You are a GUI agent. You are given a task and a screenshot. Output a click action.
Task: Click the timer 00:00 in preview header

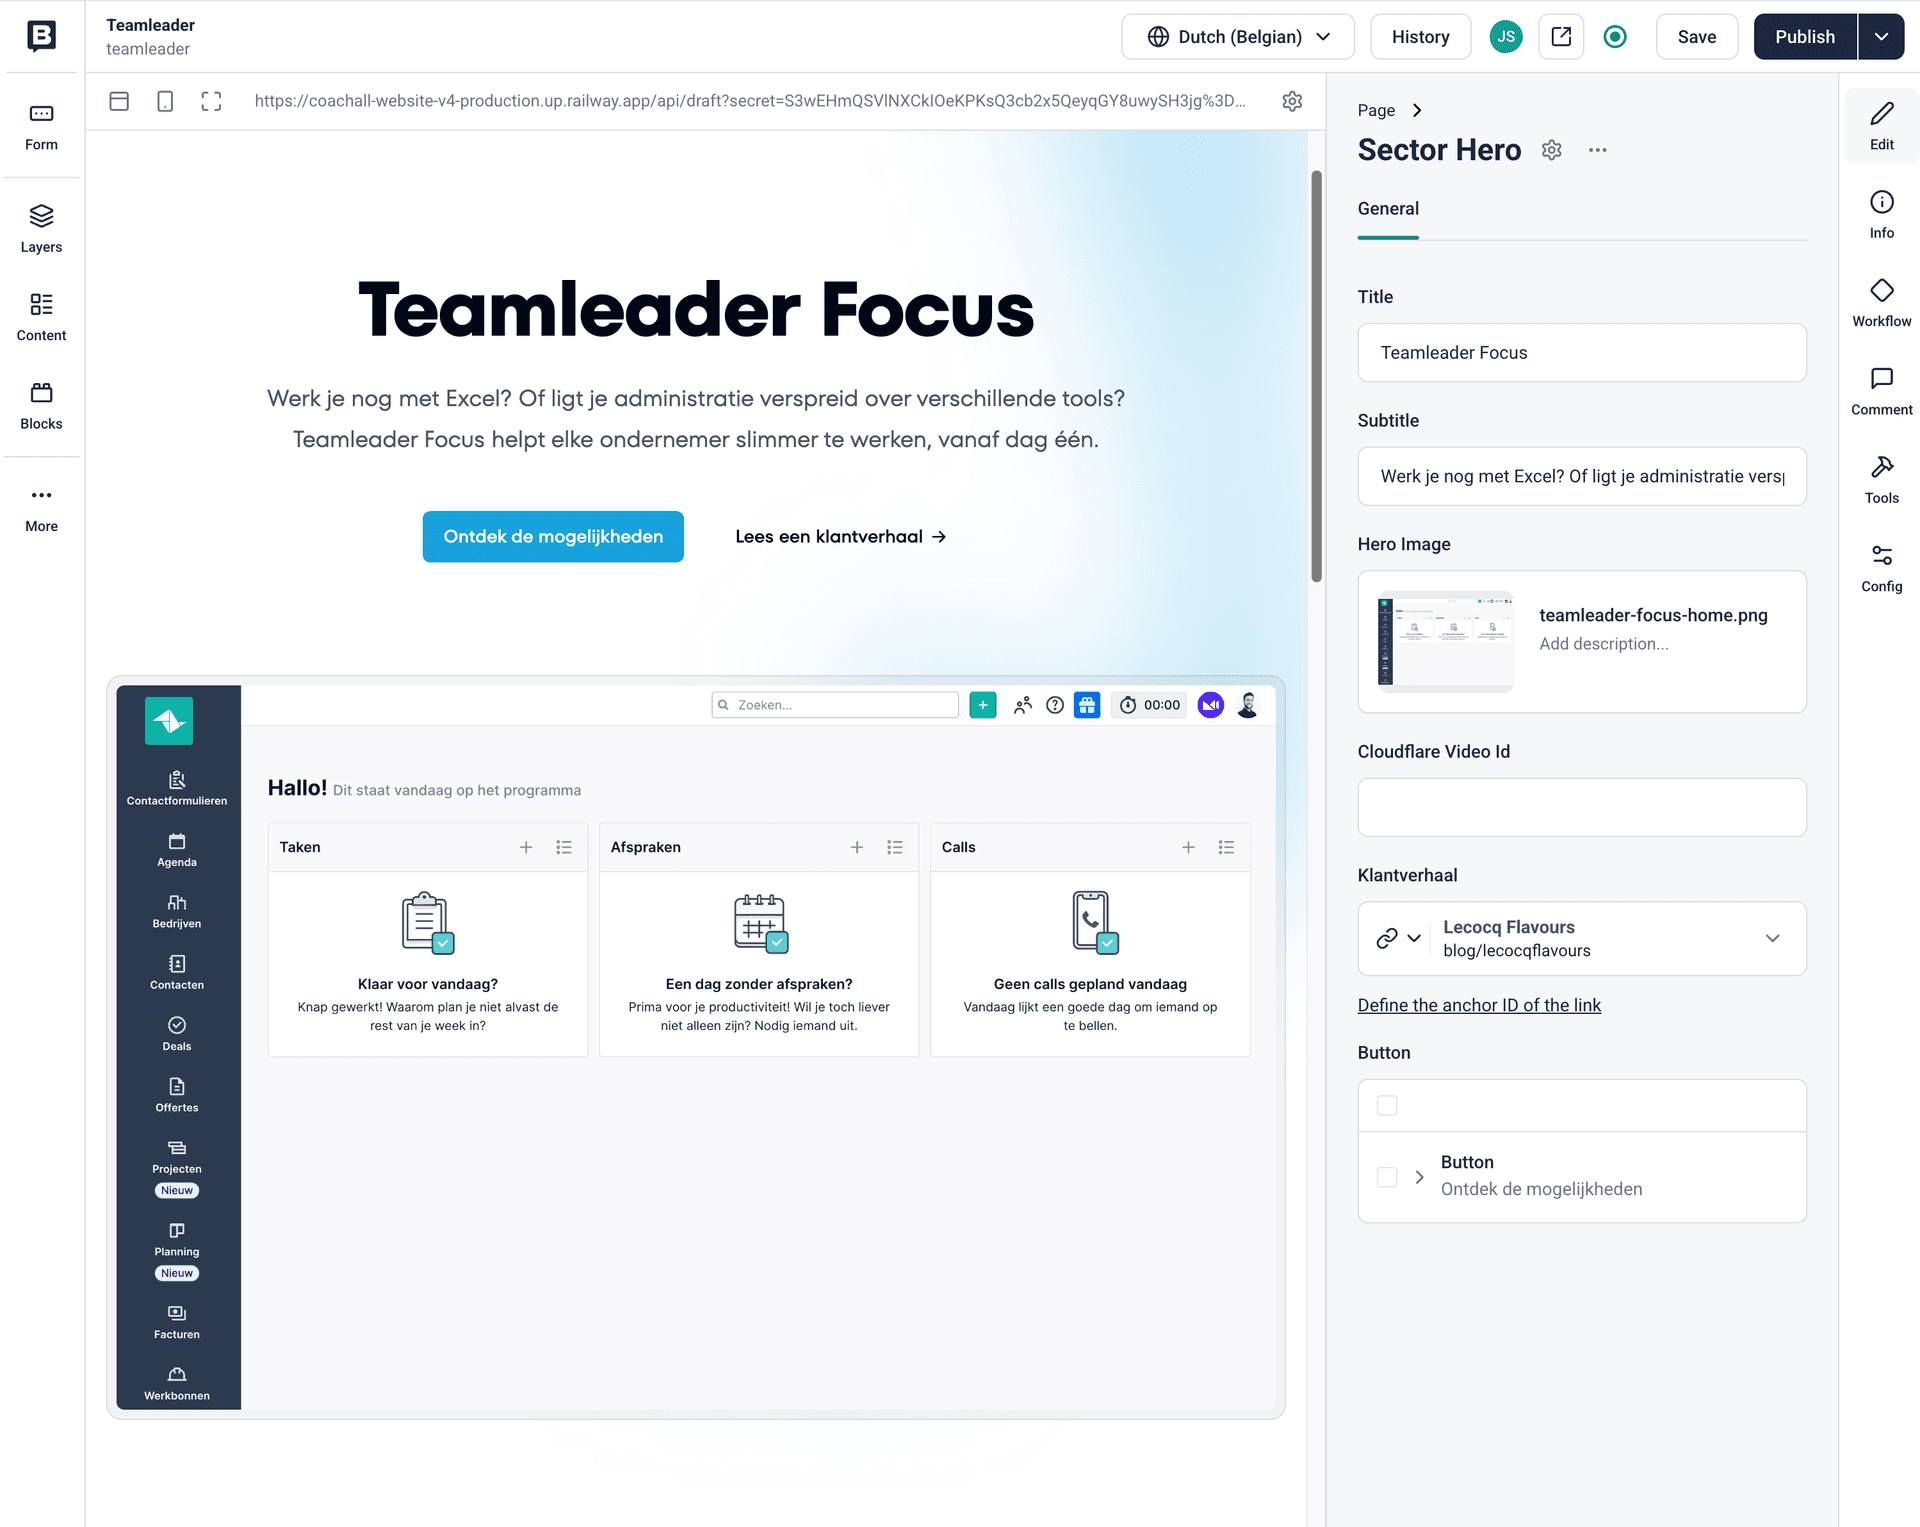pos(1150,705)
